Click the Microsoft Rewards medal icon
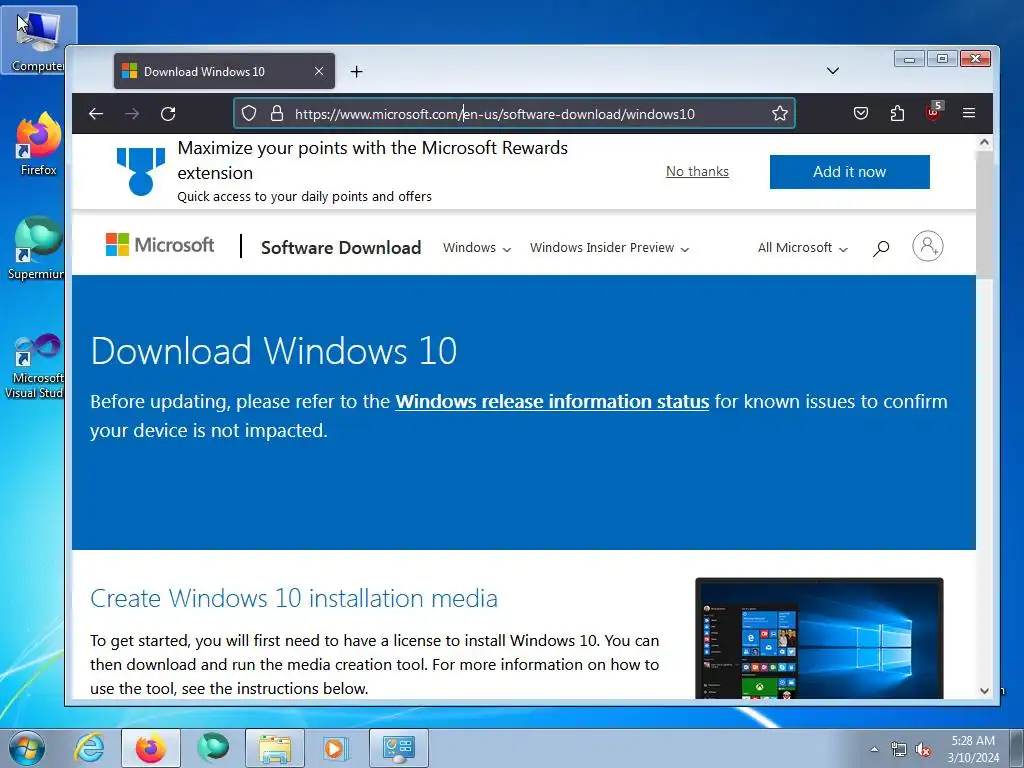This screenshot has height=768, width=1024. (x=140, y=171)
